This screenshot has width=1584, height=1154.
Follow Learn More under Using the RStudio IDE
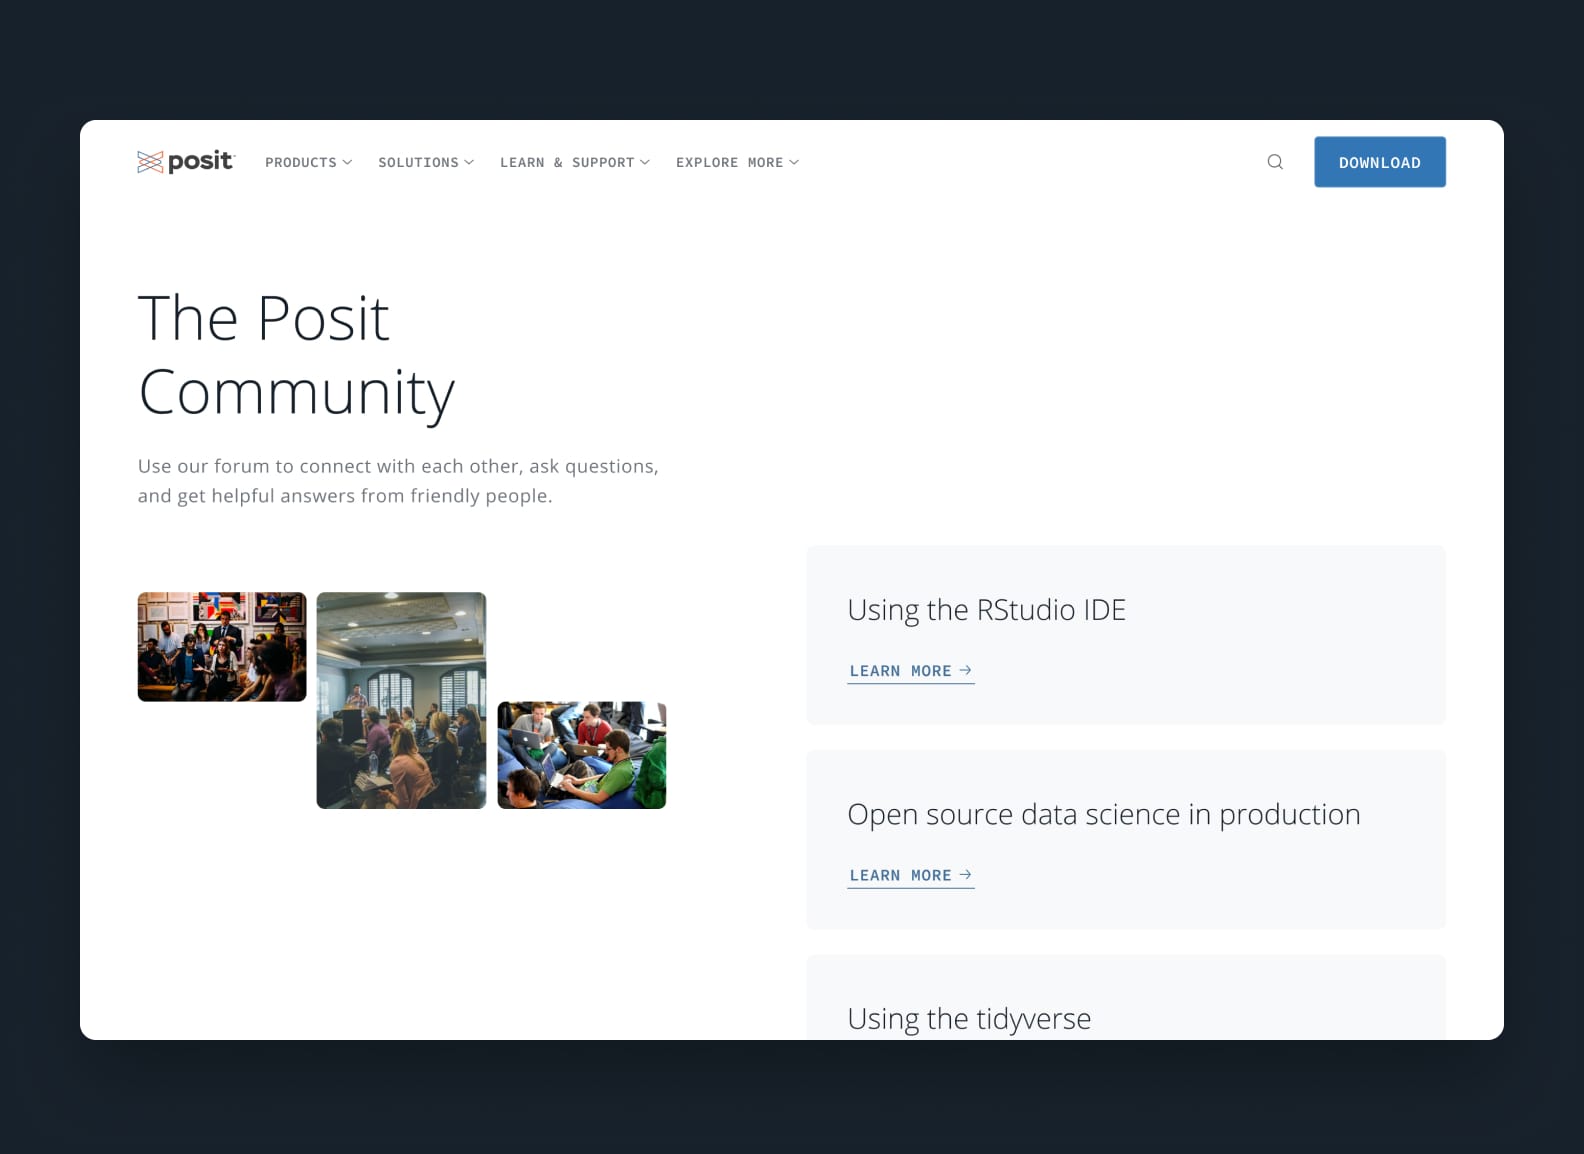click(911, 671)
